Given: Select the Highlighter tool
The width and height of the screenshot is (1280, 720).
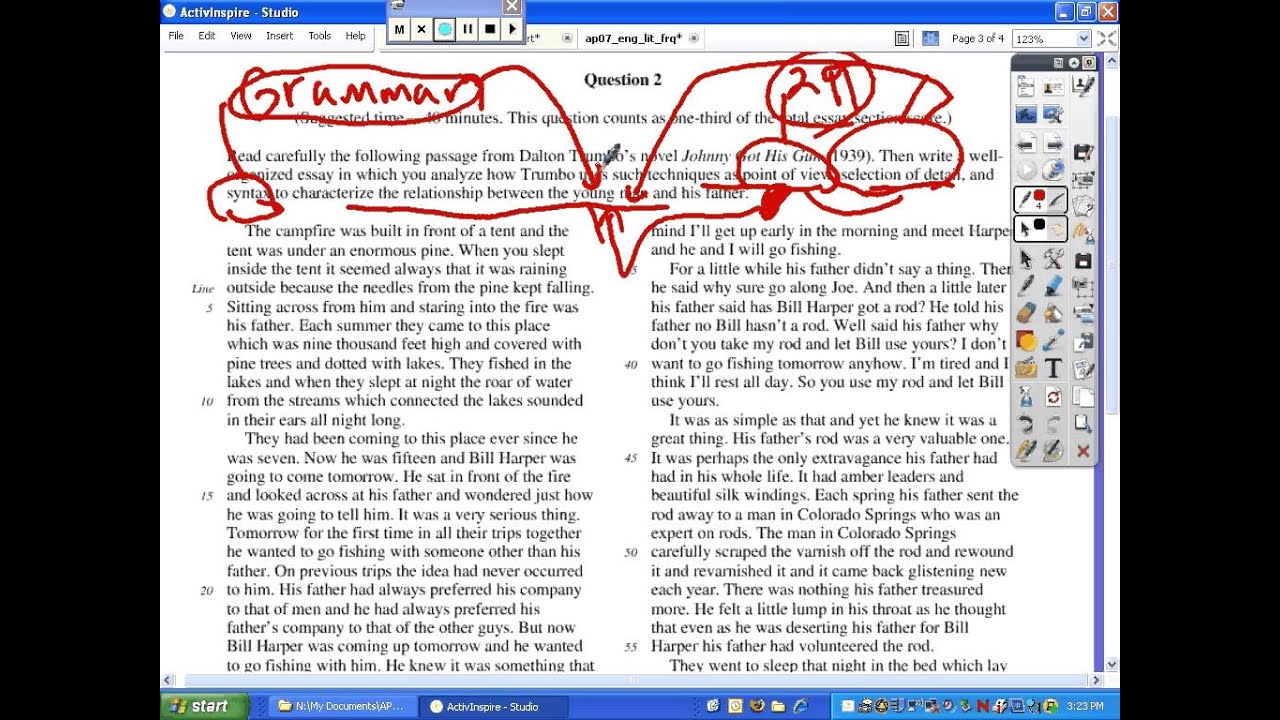Looking at the screenshot, I should 1053,286.
